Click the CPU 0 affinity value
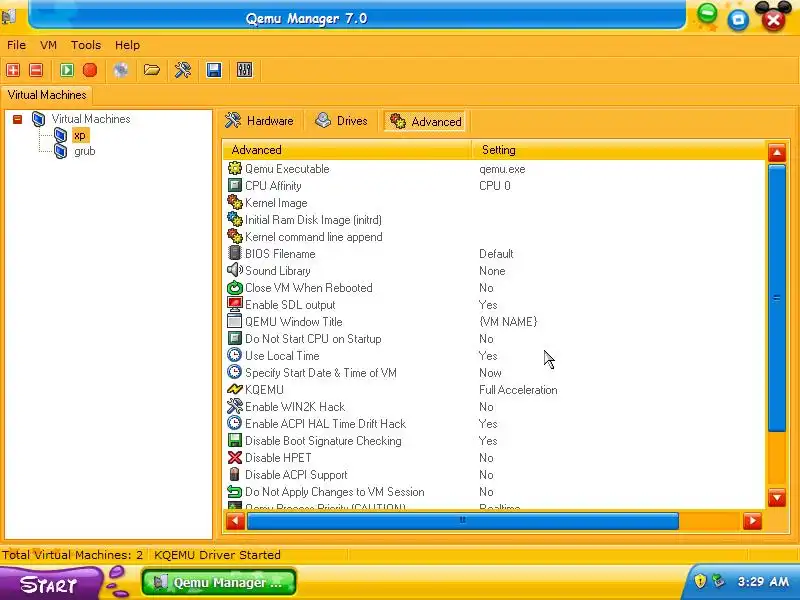800x600 pixels. 494,186
